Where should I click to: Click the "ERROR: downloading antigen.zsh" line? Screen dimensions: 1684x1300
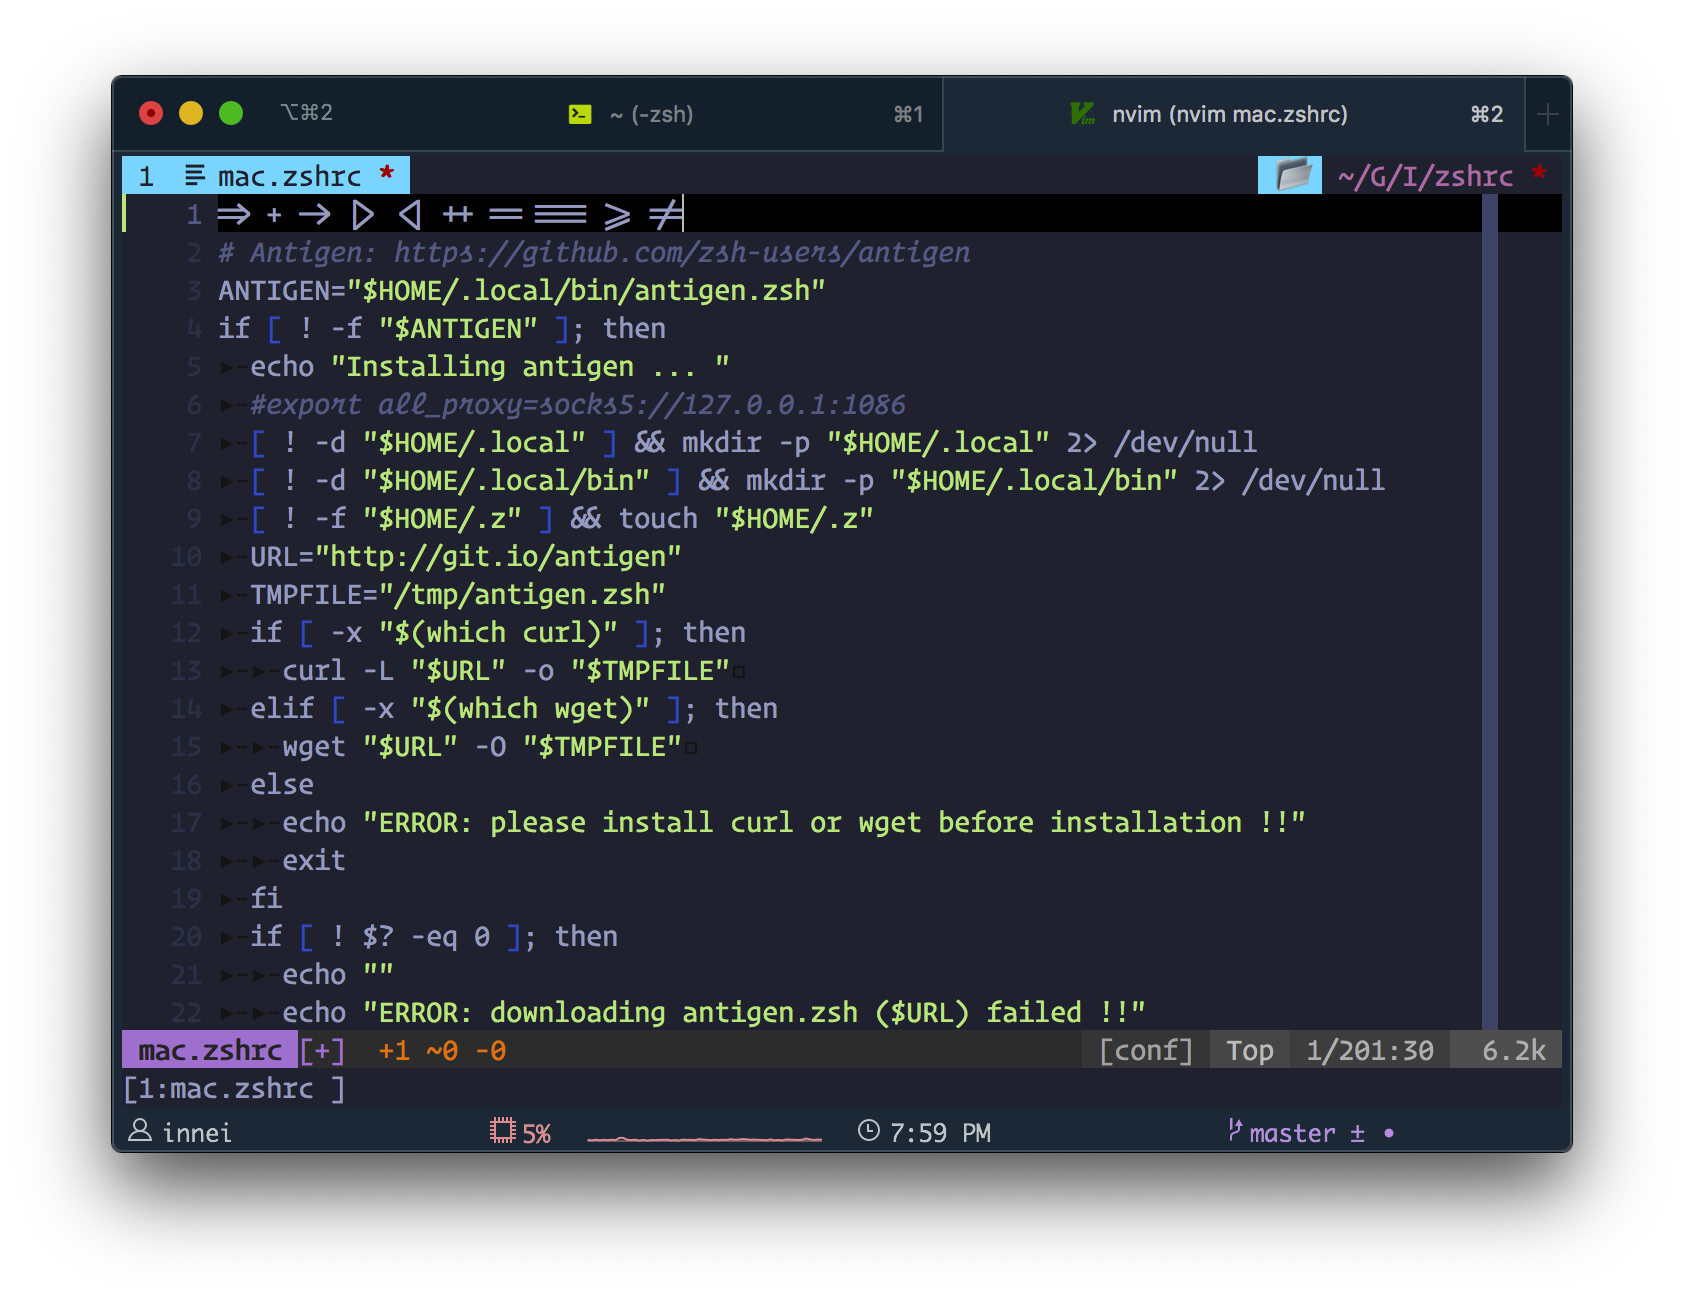pyautogui.click(x=714, y=1013)
